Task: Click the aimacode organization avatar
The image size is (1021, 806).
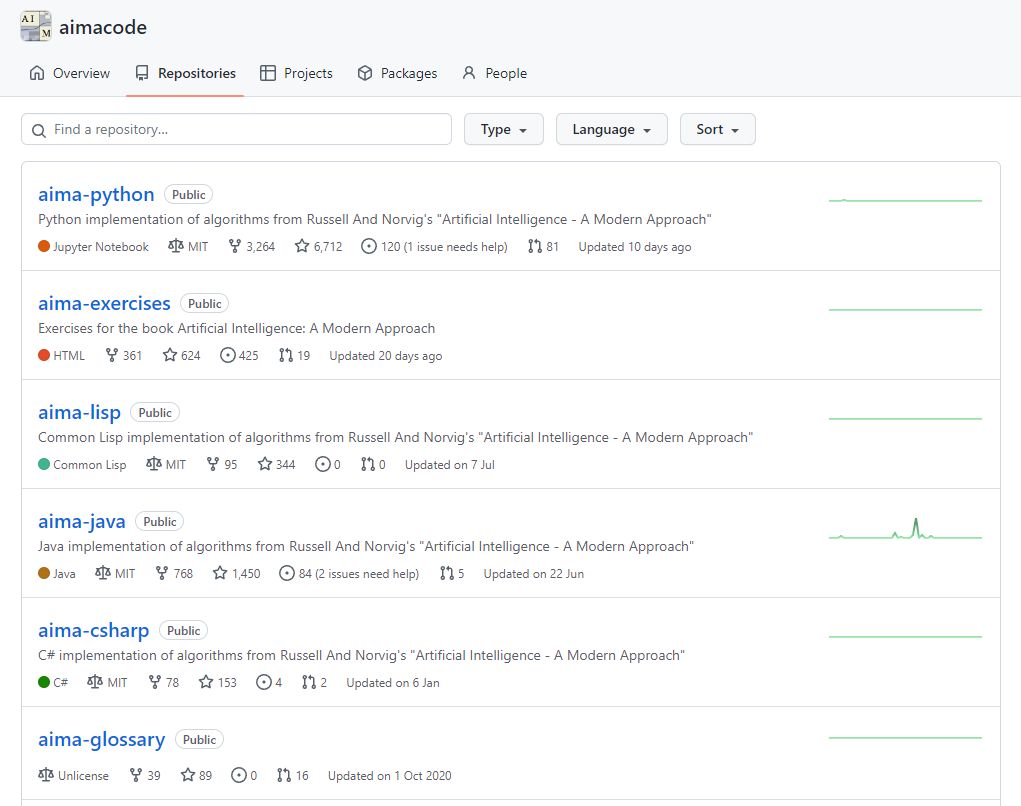Action: tap(36, 26)
